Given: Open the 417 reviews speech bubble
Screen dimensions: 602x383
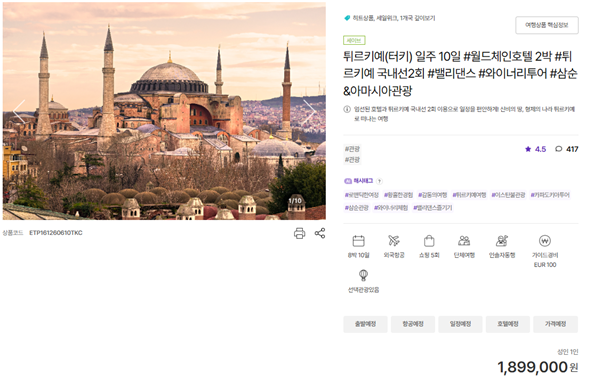Looking at the screenshot, I should tap(566, 149).
